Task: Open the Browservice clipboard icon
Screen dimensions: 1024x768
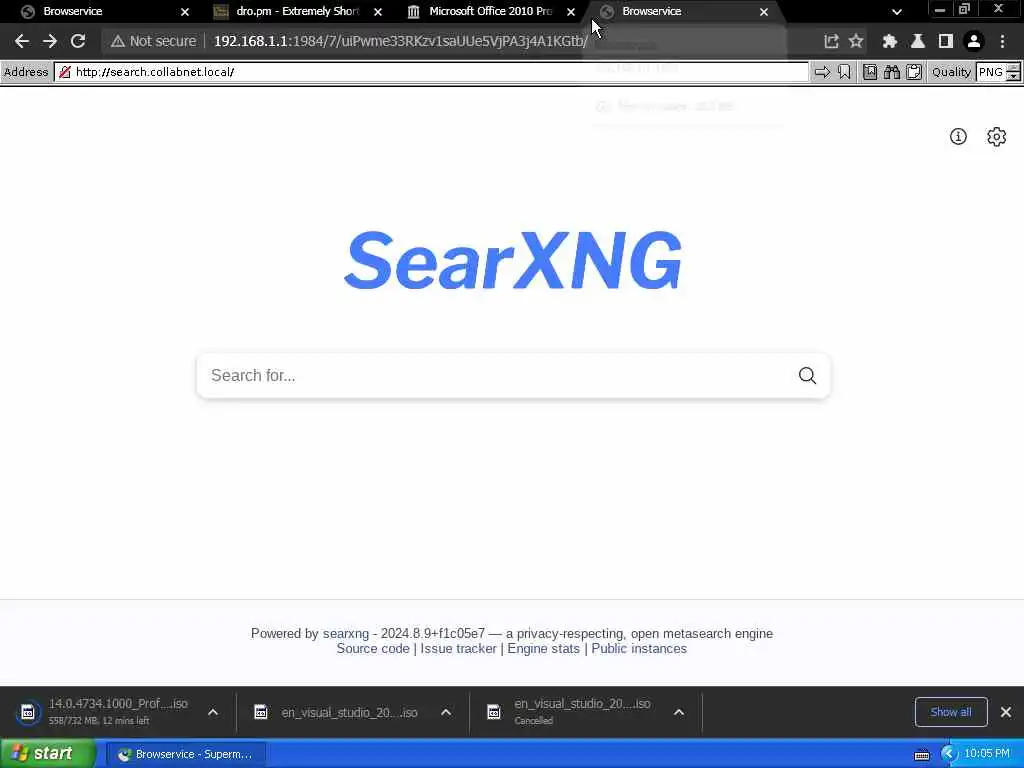Action: pos(914,72)
